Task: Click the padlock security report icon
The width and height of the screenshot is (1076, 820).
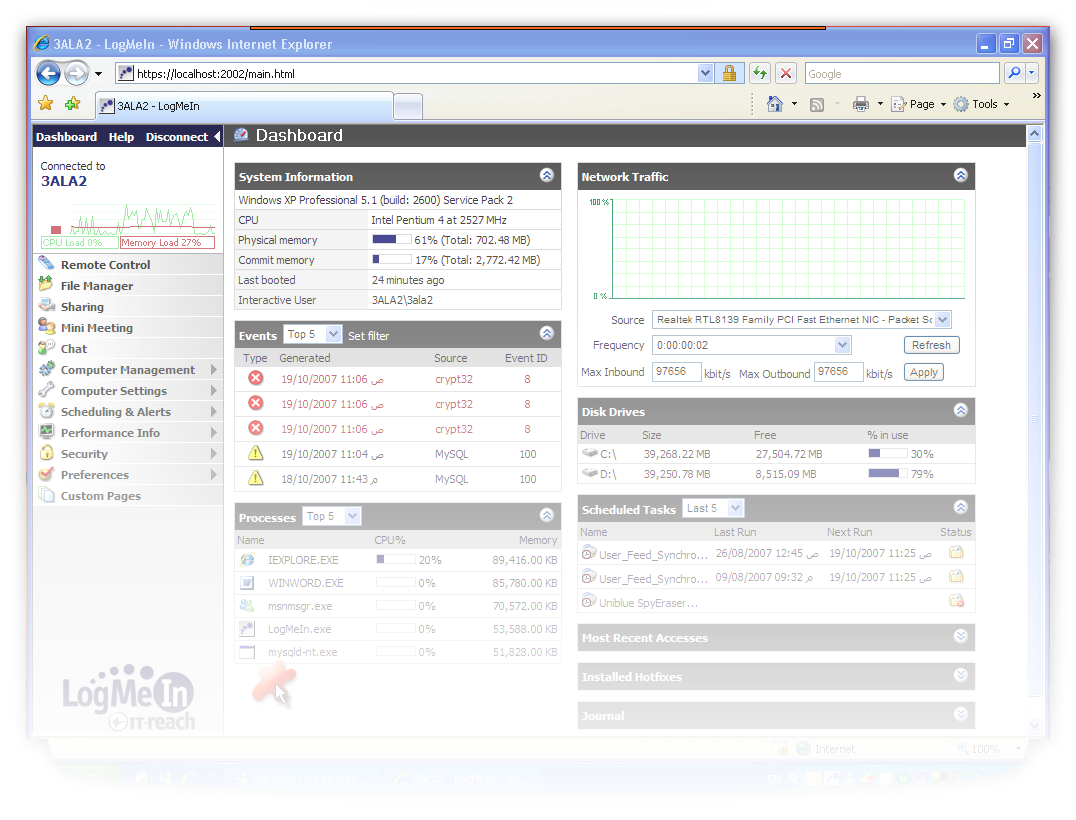Action: coord(729,73)
